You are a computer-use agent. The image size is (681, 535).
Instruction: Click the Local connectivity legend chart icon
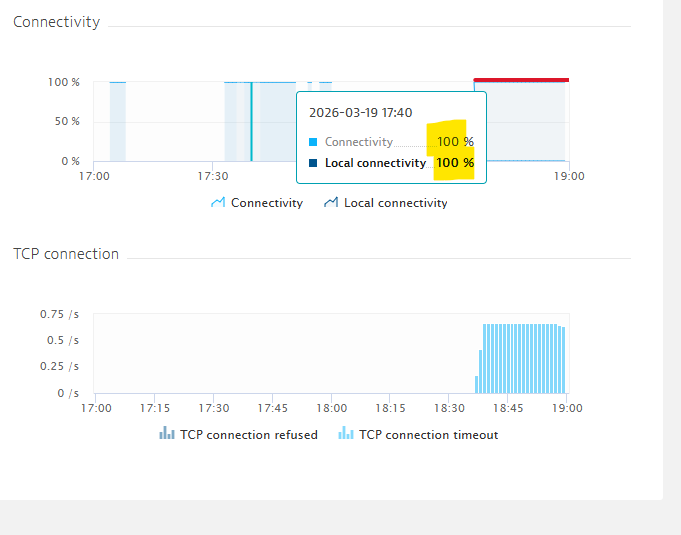click(x=331, y=202)
